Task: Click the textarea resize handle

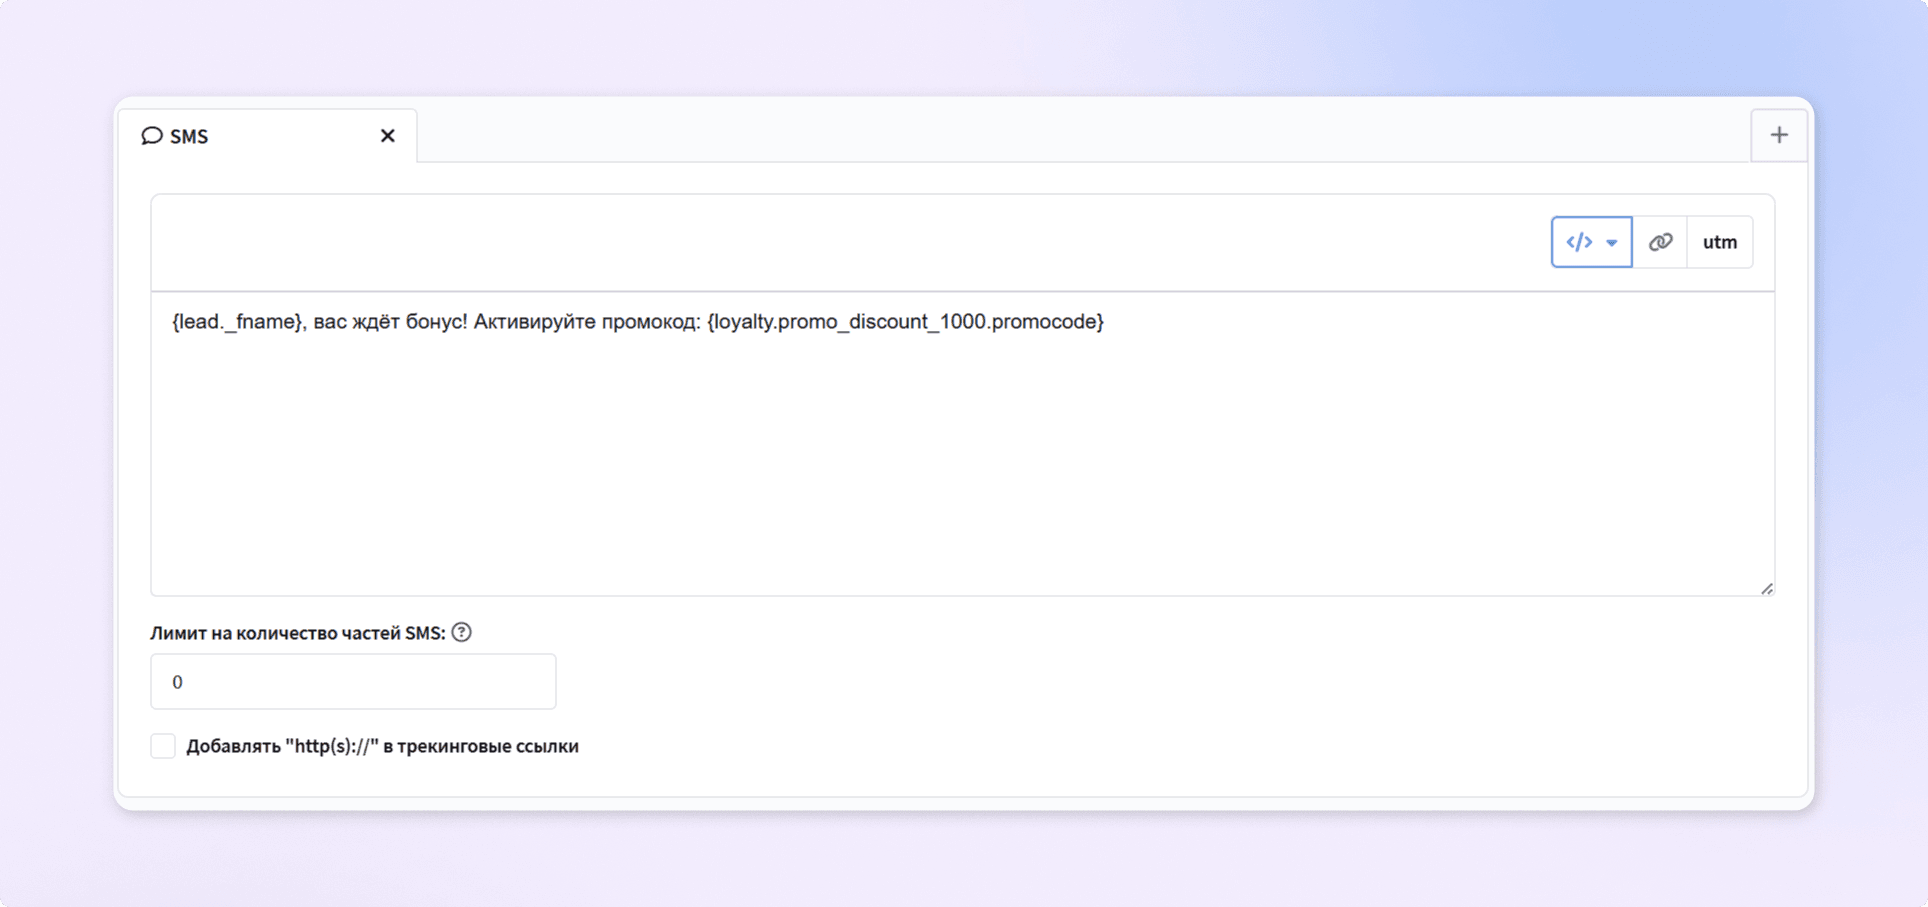Action: (x=1767, y=588)
